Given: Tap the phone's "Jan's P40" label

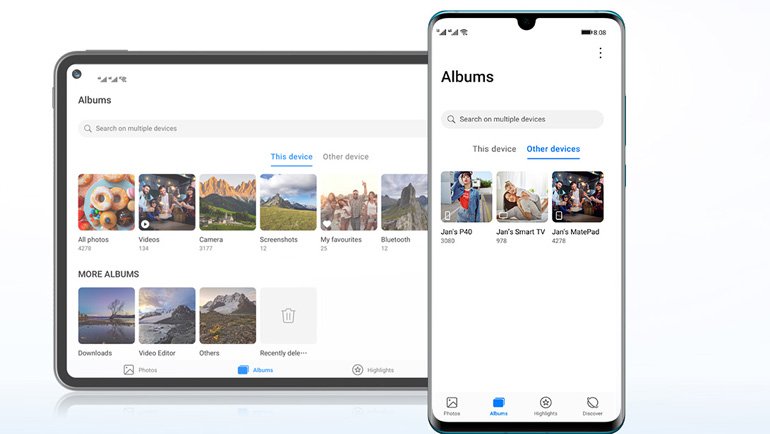Looking at the screenshot, I should point(456,232).
